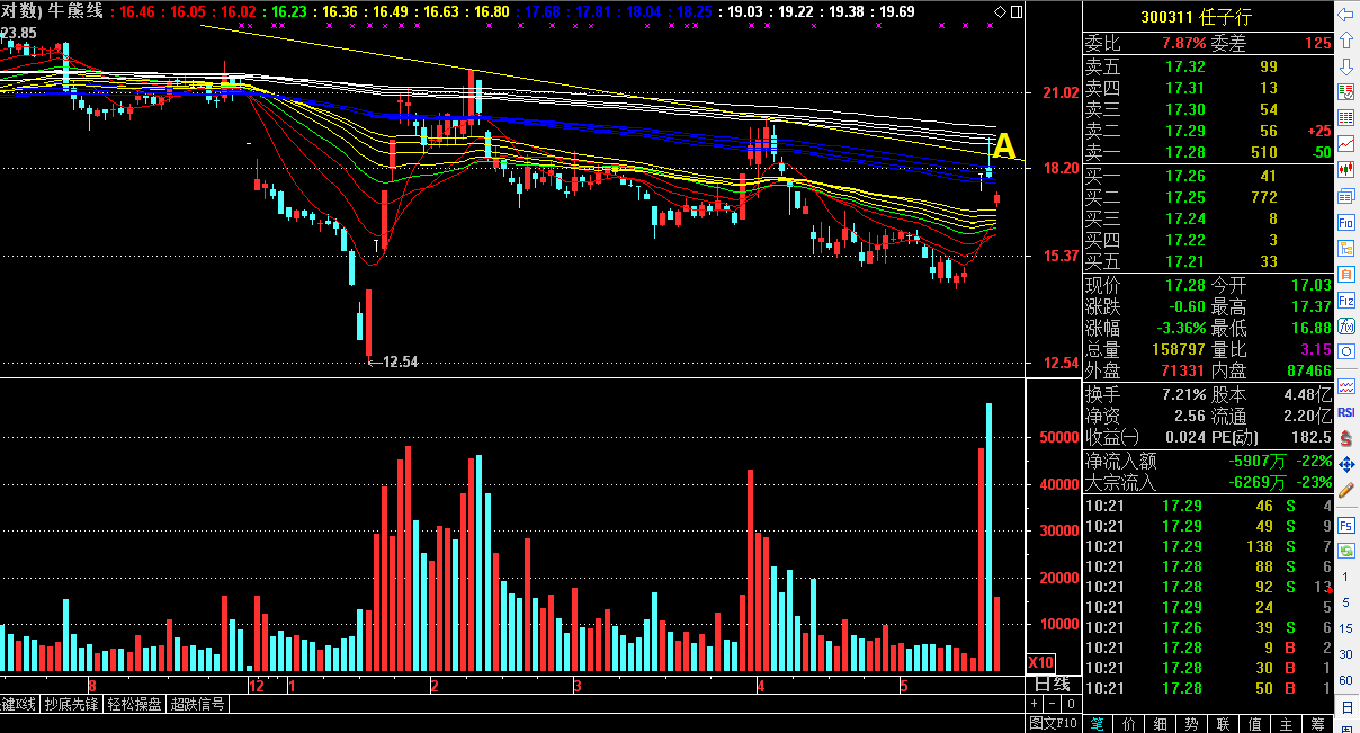This screenshot has width=1360, height=733.
Task: Open the multi-colored quote table icon
Action: click(1346, 119)
